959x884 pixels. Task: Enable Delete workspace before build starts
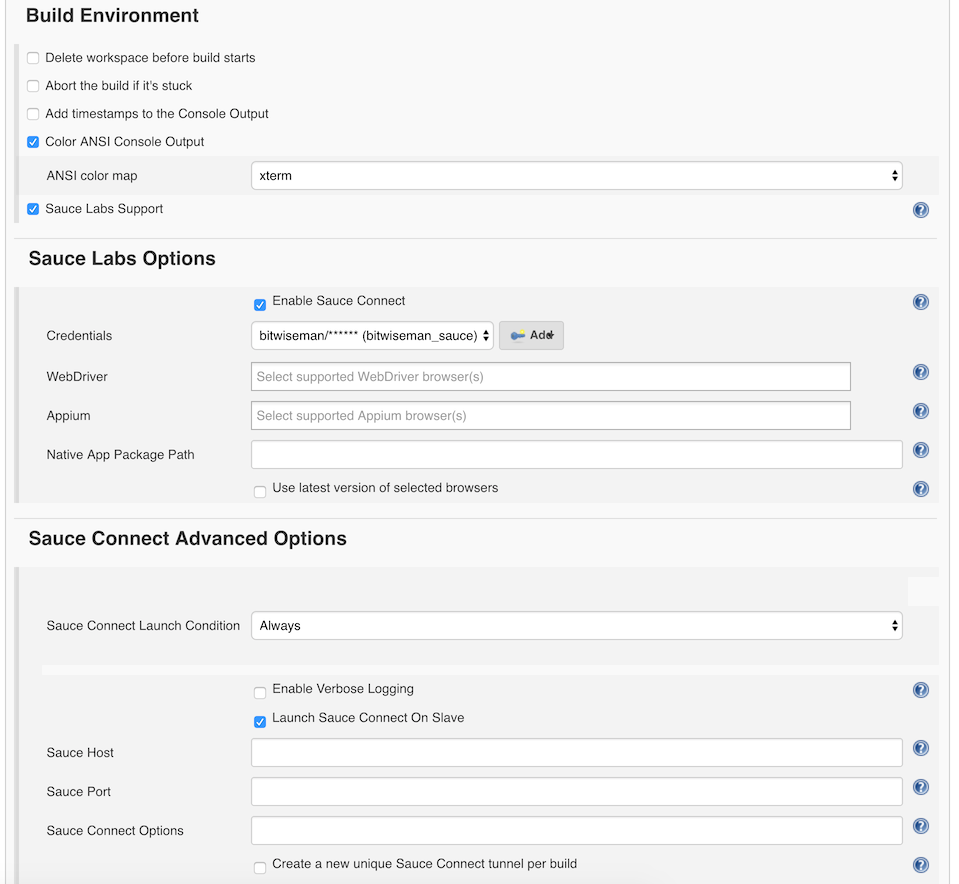(33, 58)
